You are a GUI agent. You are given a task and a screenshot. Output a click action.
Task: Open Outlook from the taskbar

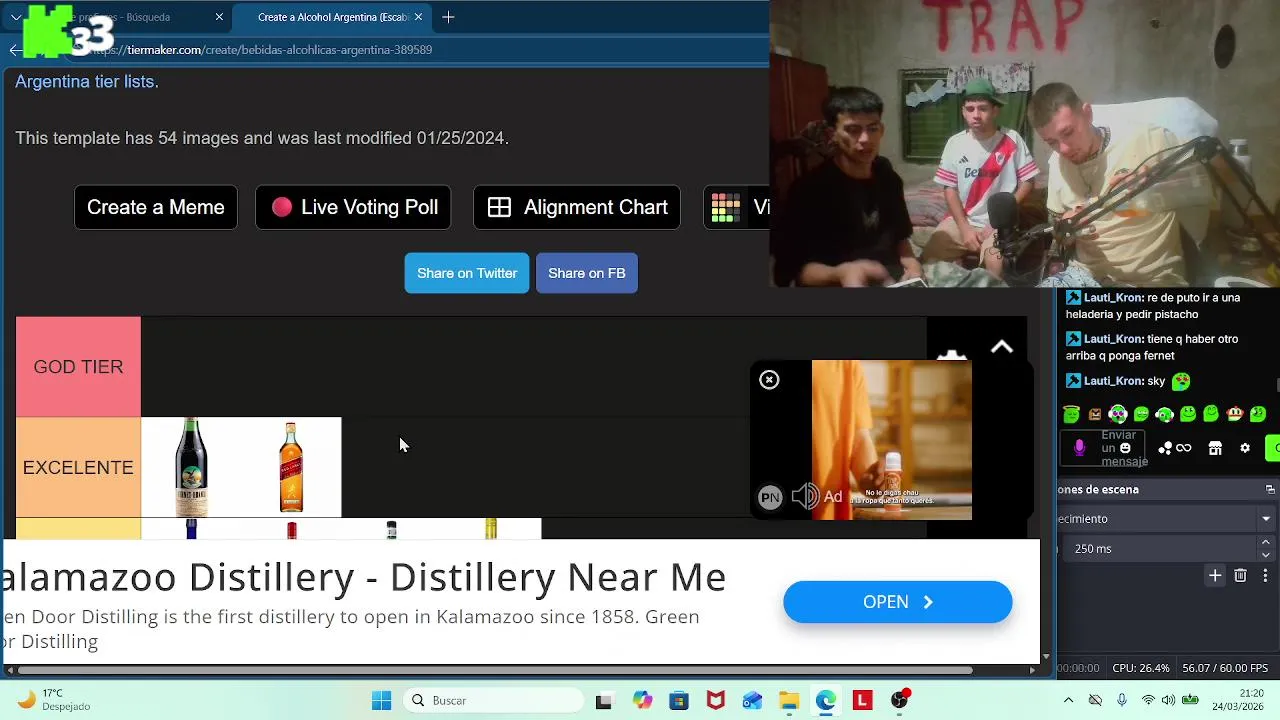[x=752, y=701]
